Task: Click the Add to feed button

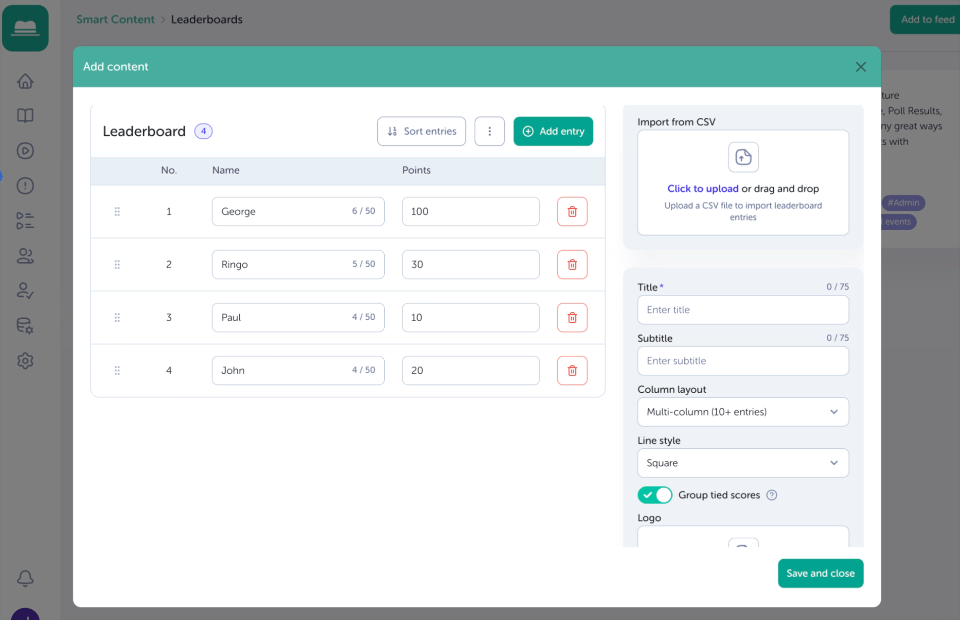Action: (x=926, y=20)
